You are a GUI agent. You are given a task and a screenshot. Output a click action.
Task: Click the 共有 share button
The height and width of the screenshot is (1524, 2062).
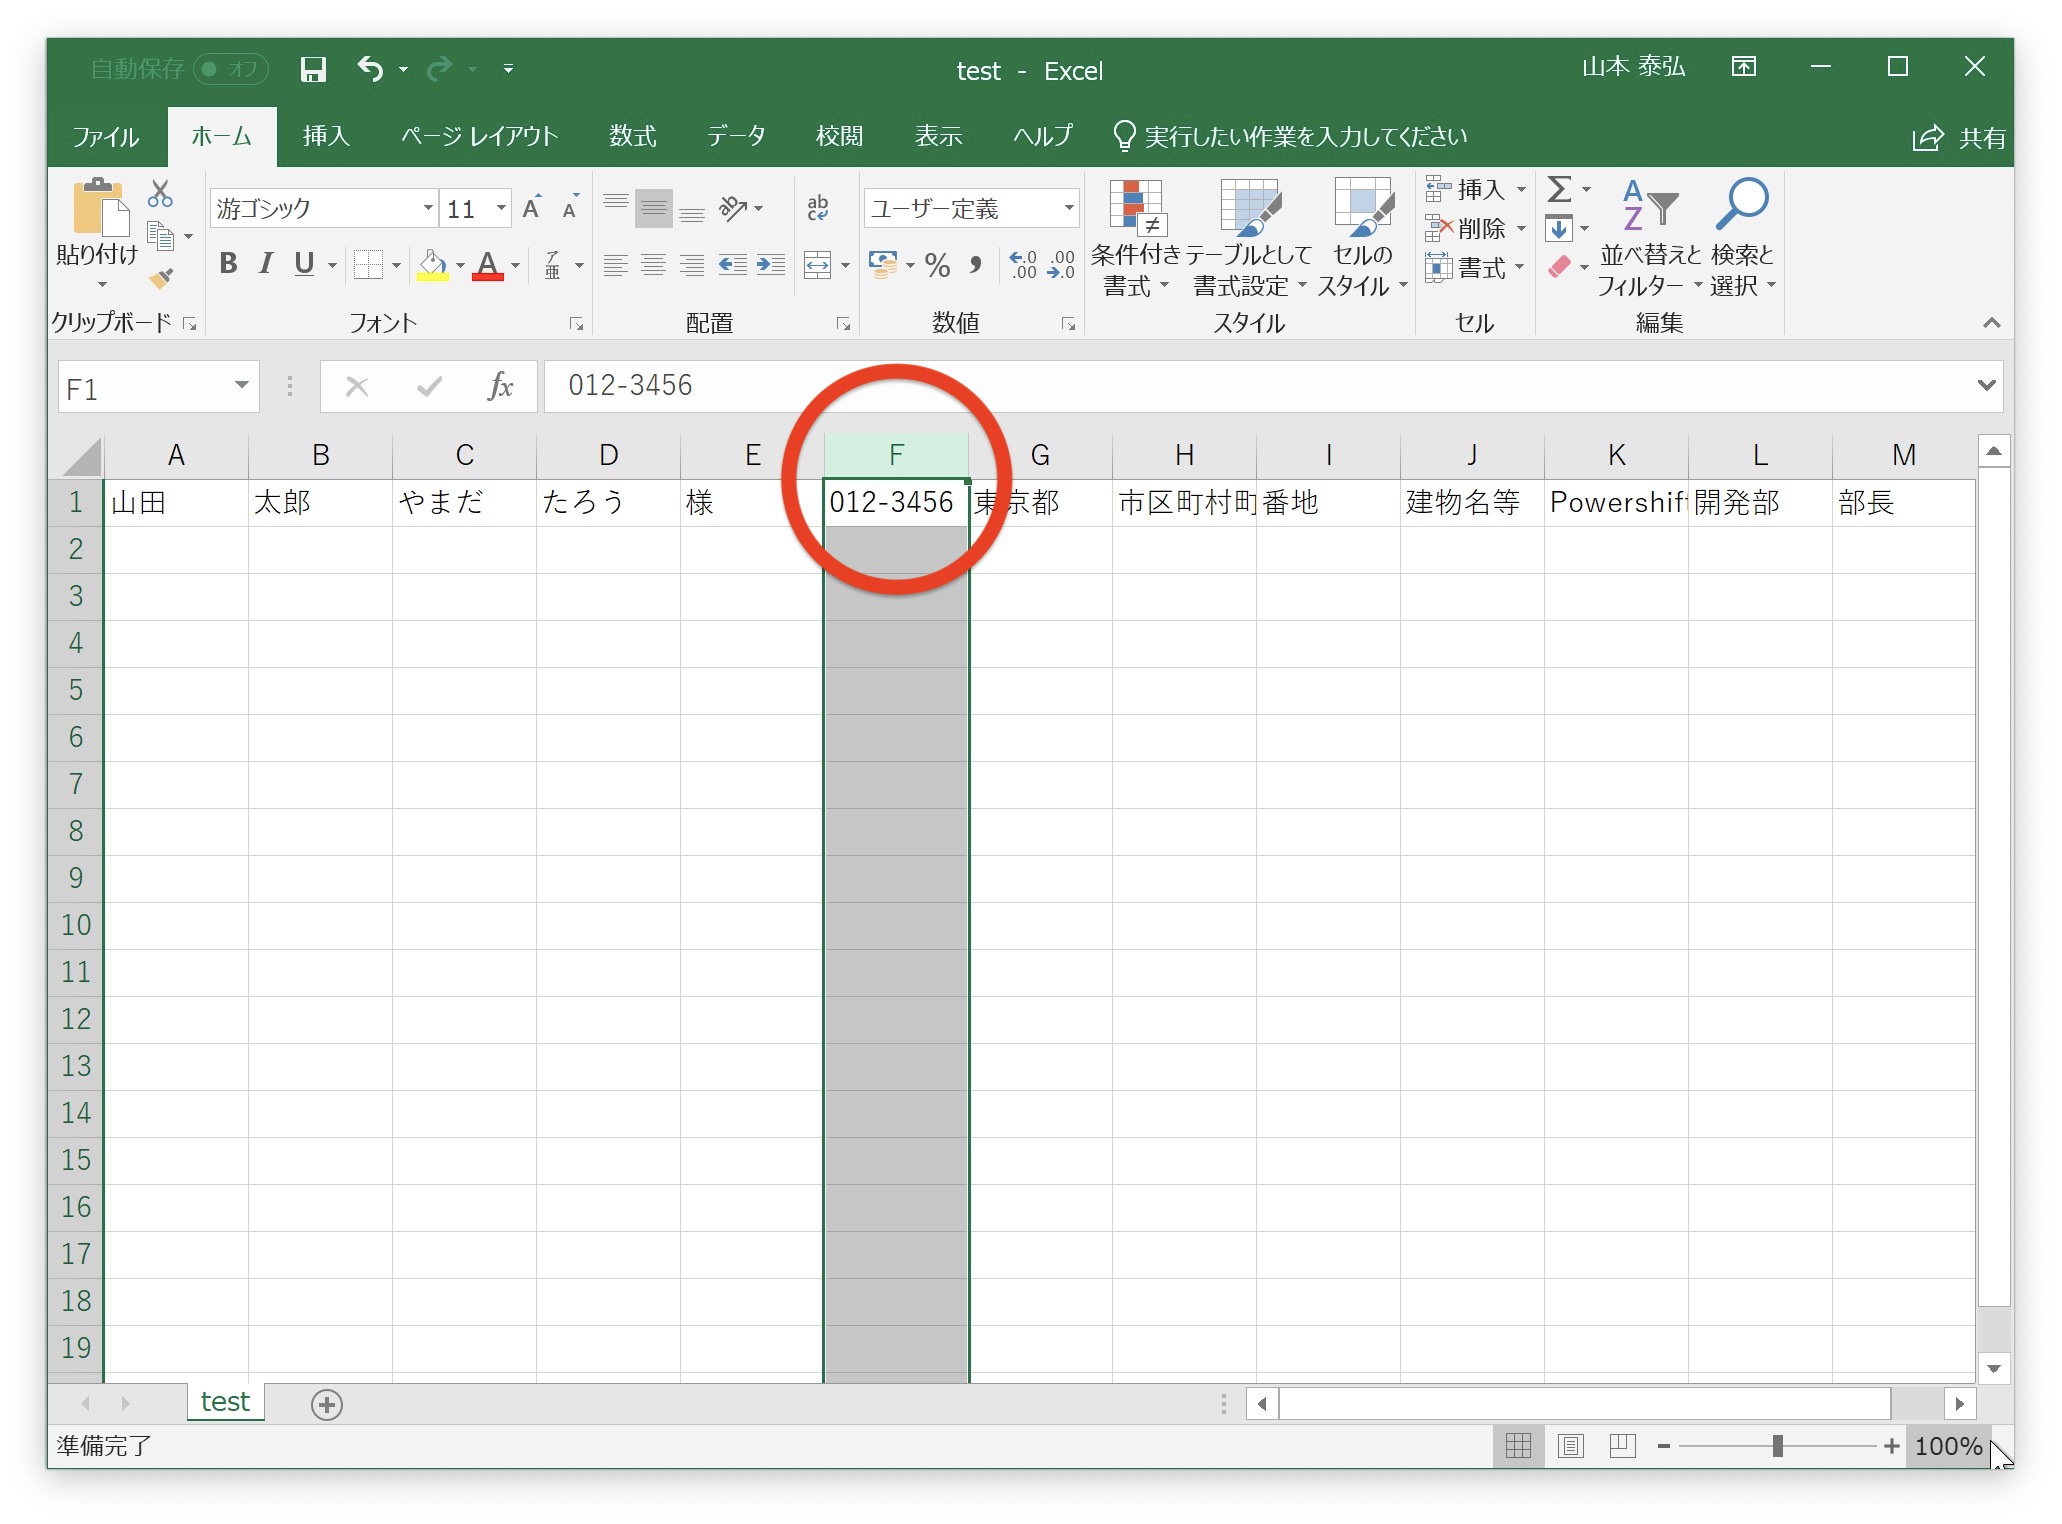(x=1959, y=138)
